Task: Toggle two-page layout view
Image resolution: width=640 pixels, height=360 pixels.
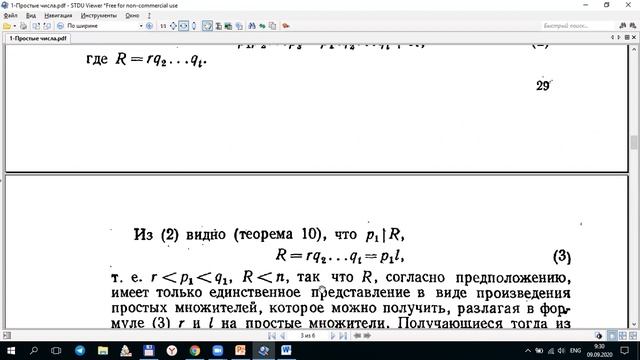Action: click(623, 336)
